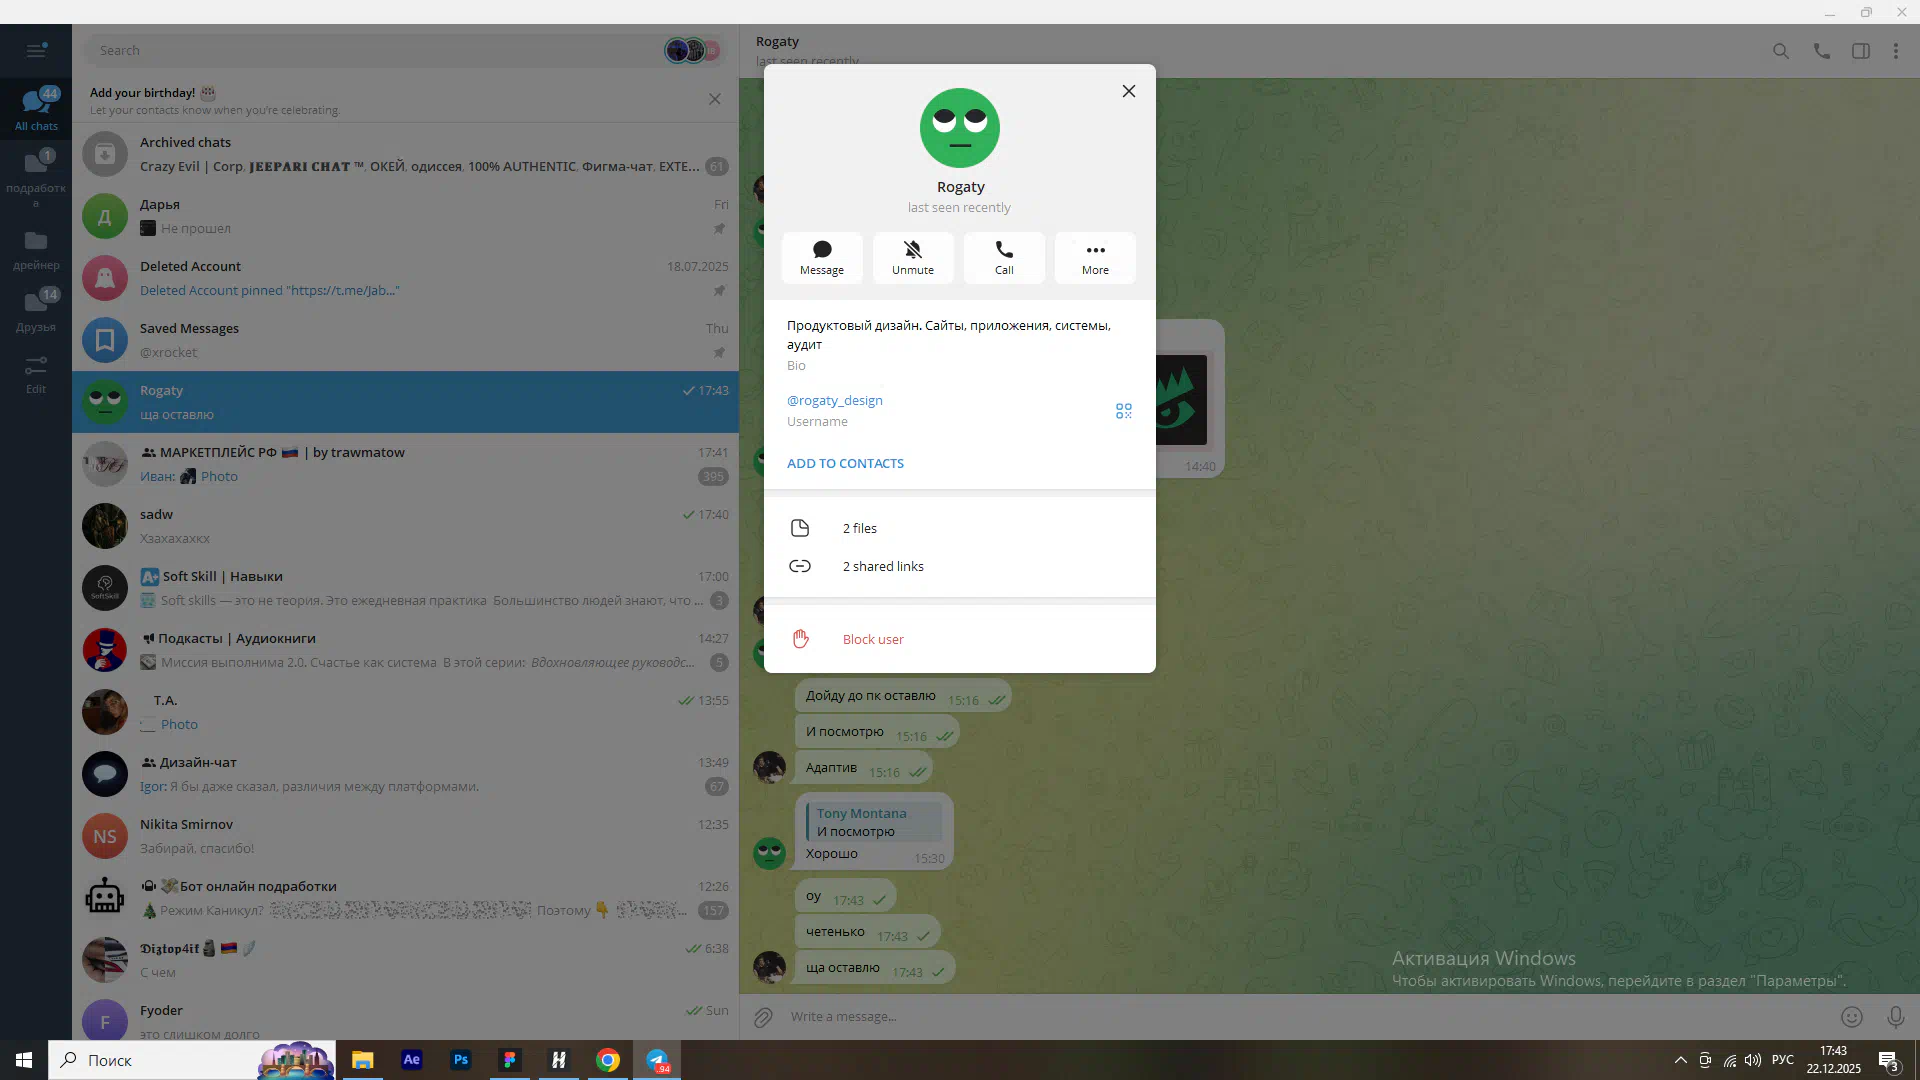
Task: Dismiss the Add your birthday banner
Action: pos(714,99)
